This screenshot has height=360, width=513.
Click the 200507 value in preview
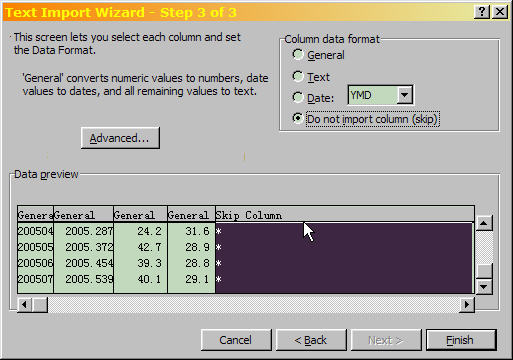pos(35,279)
